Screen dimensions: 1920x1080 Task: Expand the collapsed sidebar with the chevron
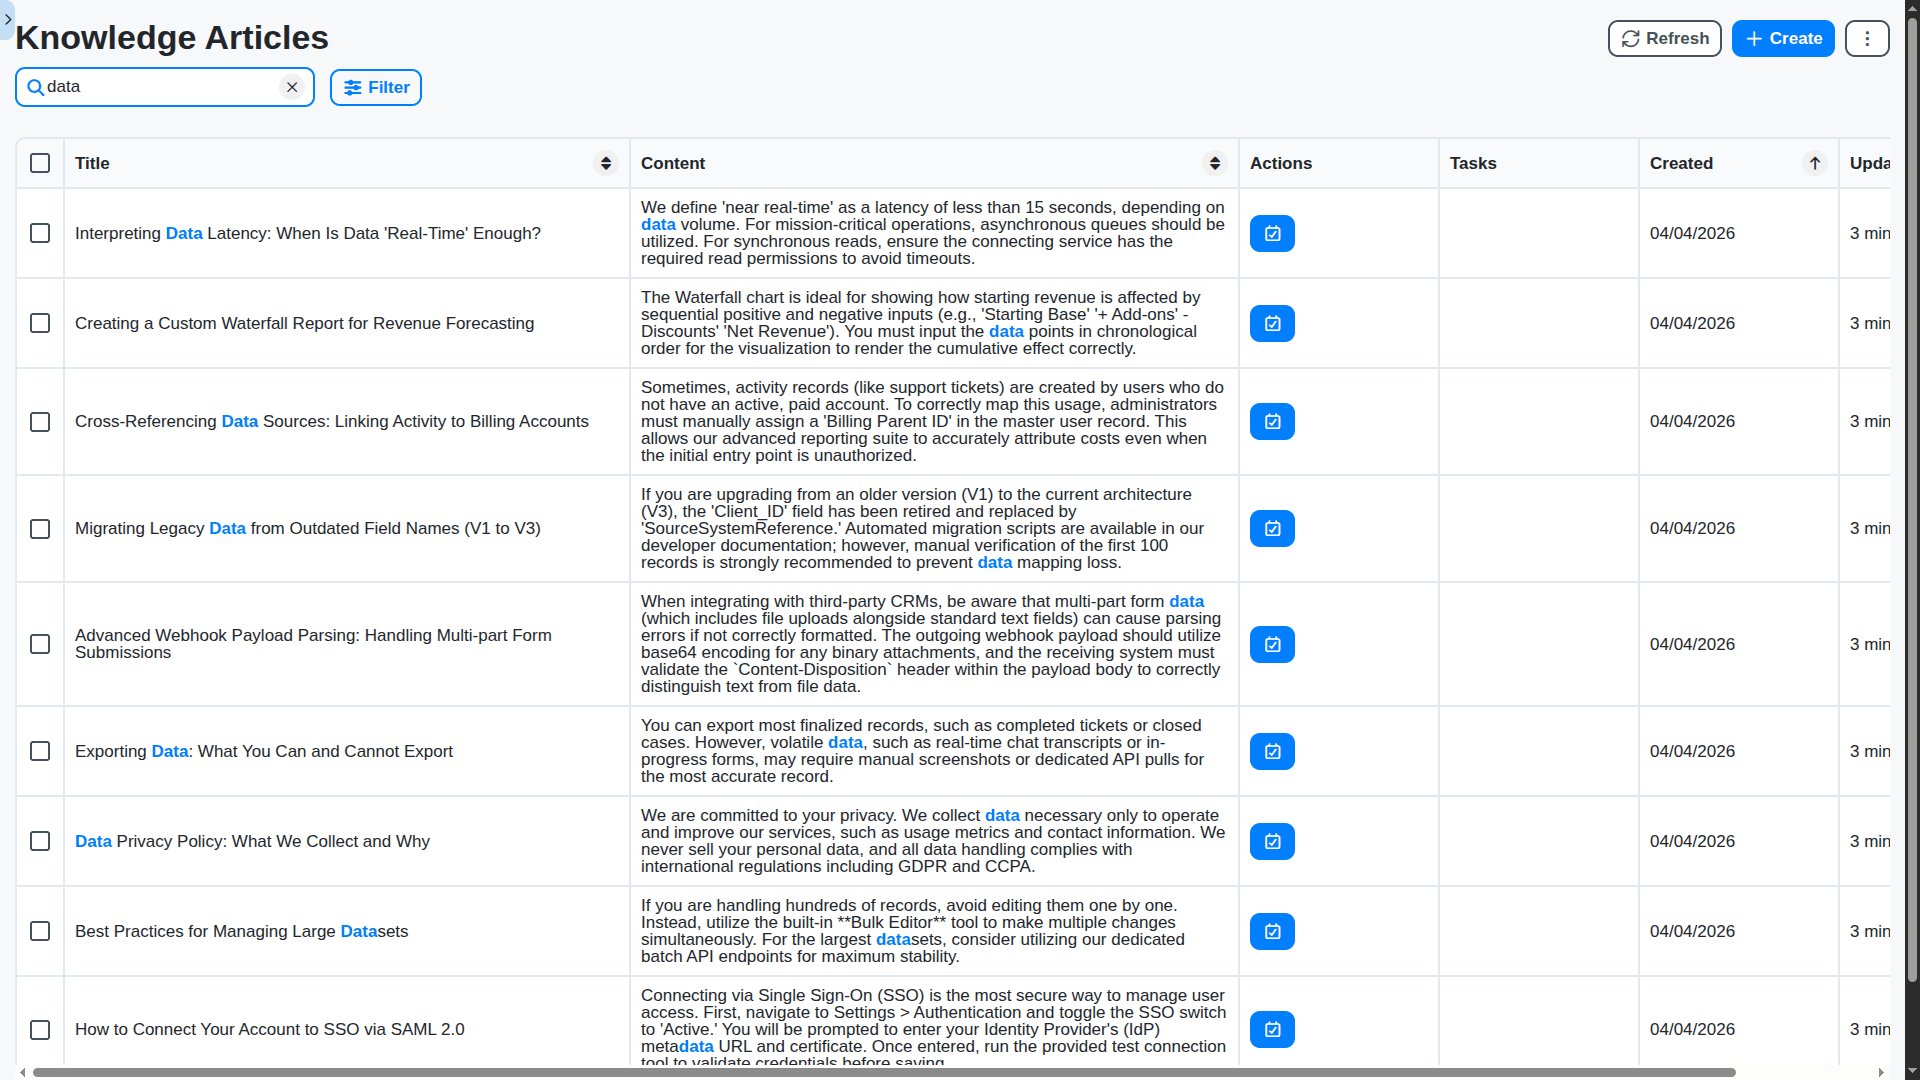tap(7, 19)
